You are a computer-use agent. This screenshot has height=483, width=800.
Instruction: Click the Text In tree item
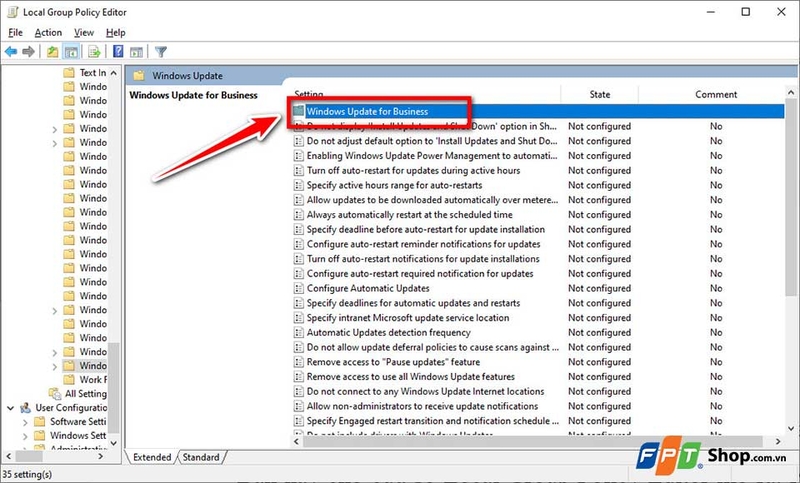click(93, 72)
